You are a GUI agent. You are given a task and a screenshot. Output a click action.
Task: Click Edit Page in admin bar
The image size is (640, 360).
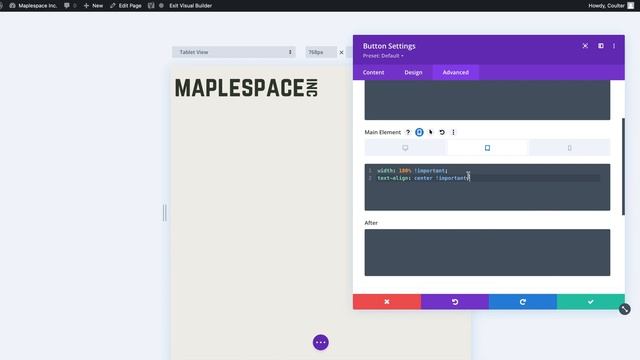point(126,6)
